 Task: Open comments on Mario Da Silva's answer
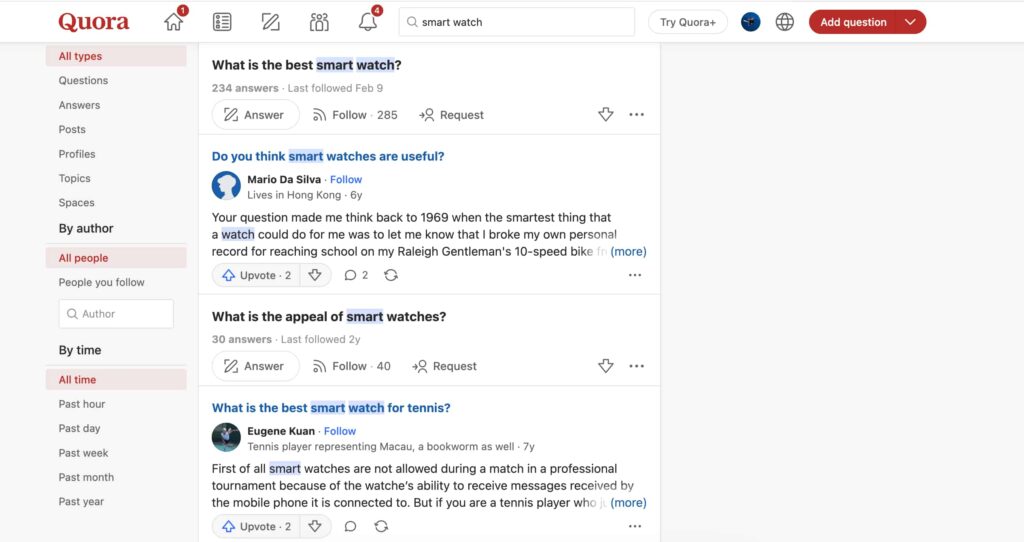coord(356,275)
